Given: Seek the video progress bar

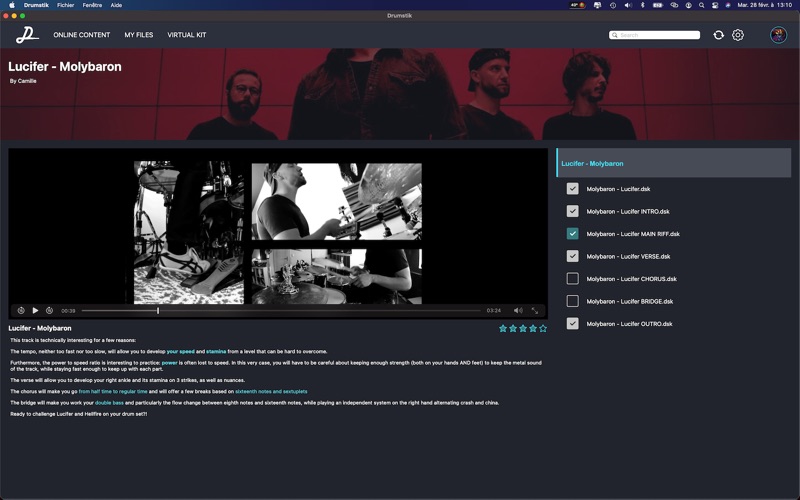Looking at the screenshot, I should pos(281,310).
